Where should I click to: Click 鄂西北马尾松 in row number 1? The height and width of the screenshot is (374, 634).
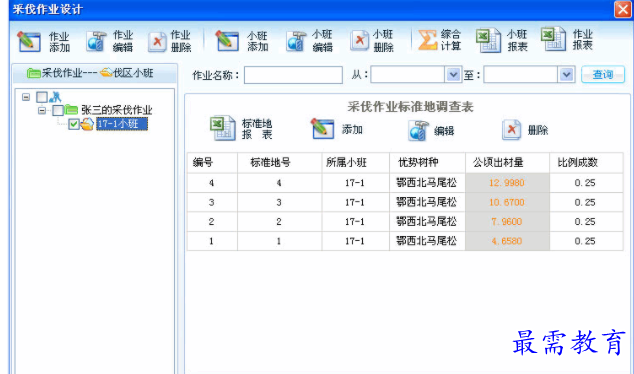pos(427,241)
